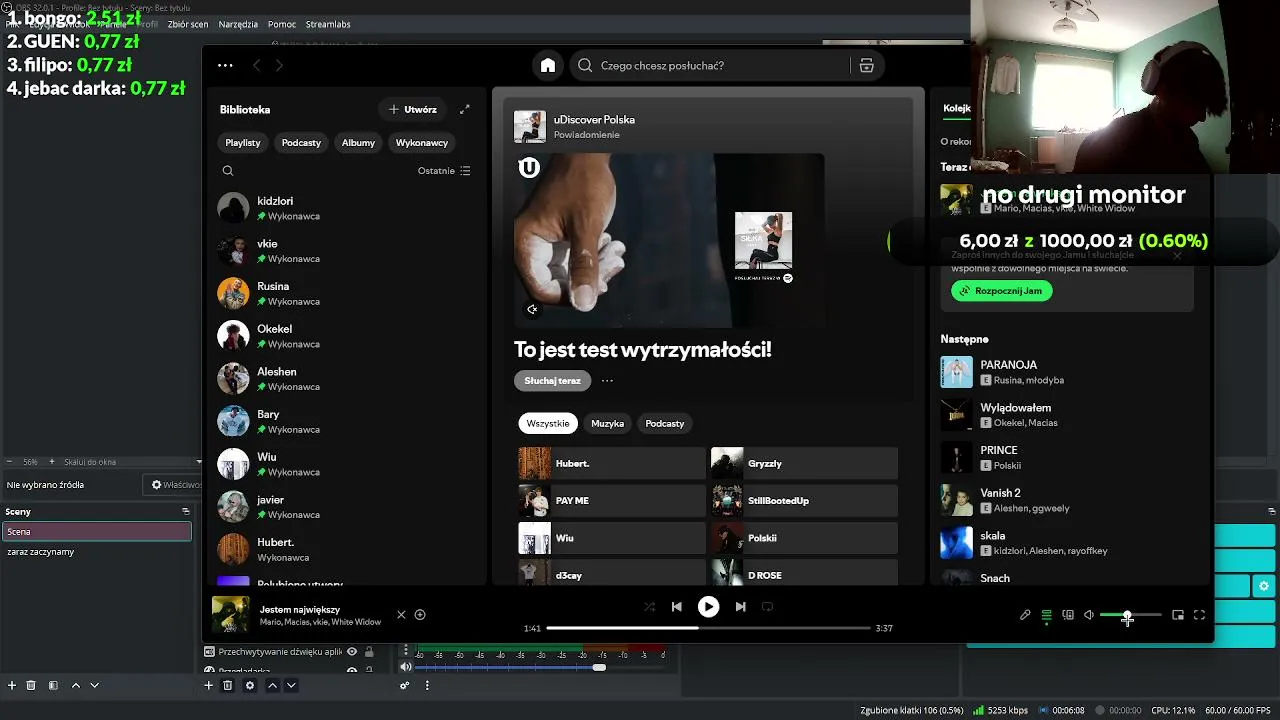
Task: Select the Wszystkie feed filter
Action: (548, 424)
